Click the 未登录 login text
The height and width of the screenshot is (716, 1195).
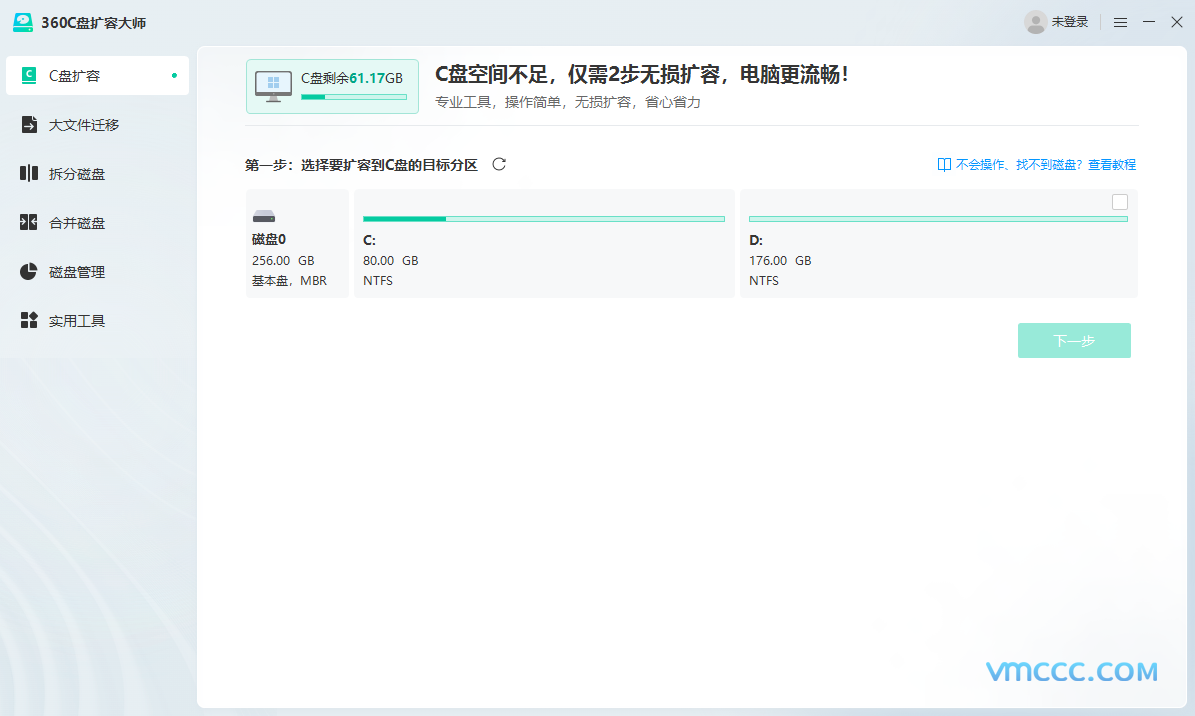1069,22
